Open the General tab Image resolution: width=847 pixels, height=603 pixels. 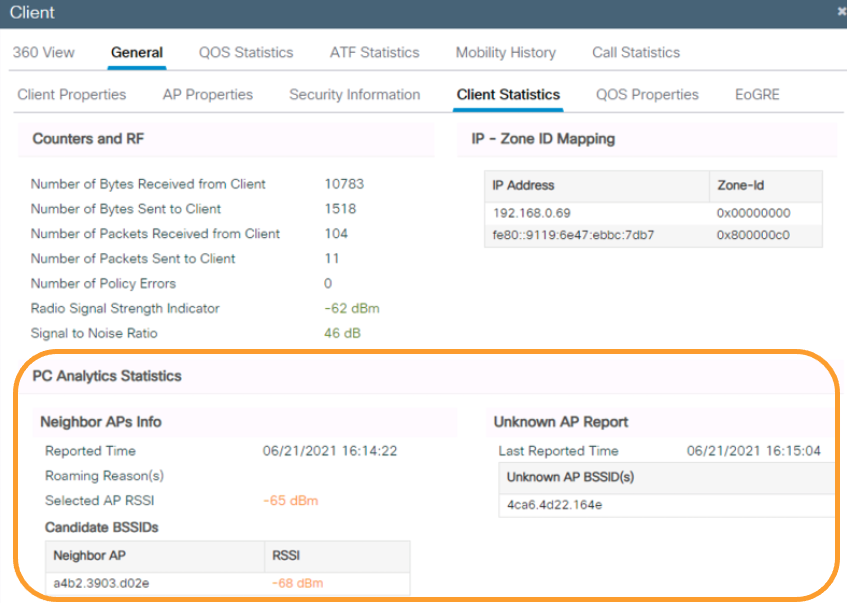click(x=137, y=52)
